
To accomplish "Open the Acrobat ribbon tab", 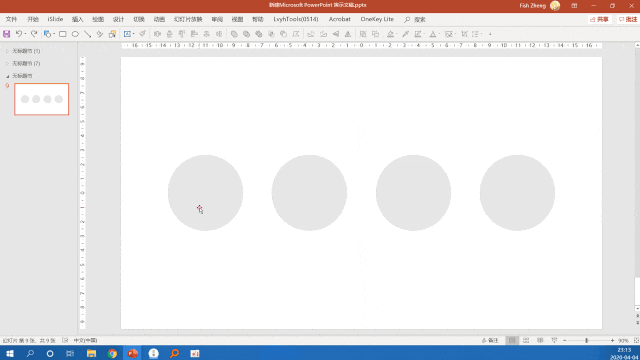I will point(340,19).
